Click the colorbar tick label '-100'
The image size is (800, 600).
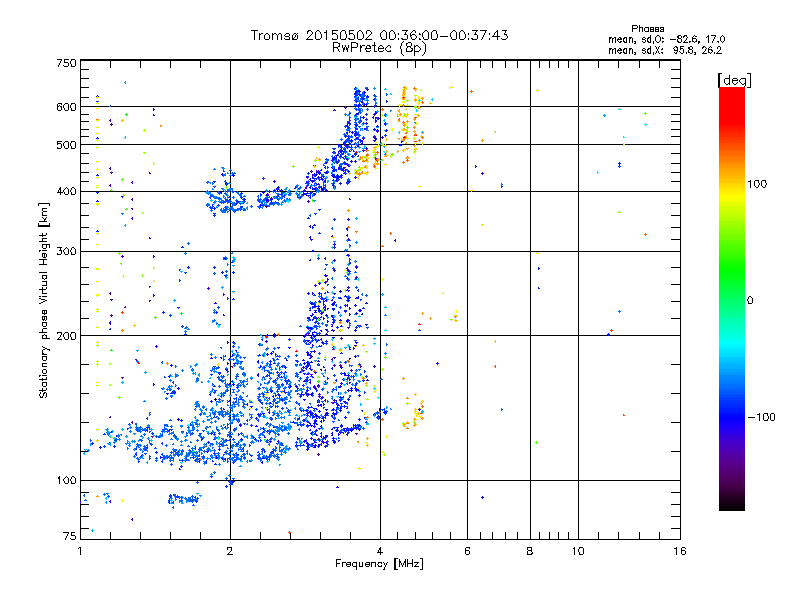[761, 417]
